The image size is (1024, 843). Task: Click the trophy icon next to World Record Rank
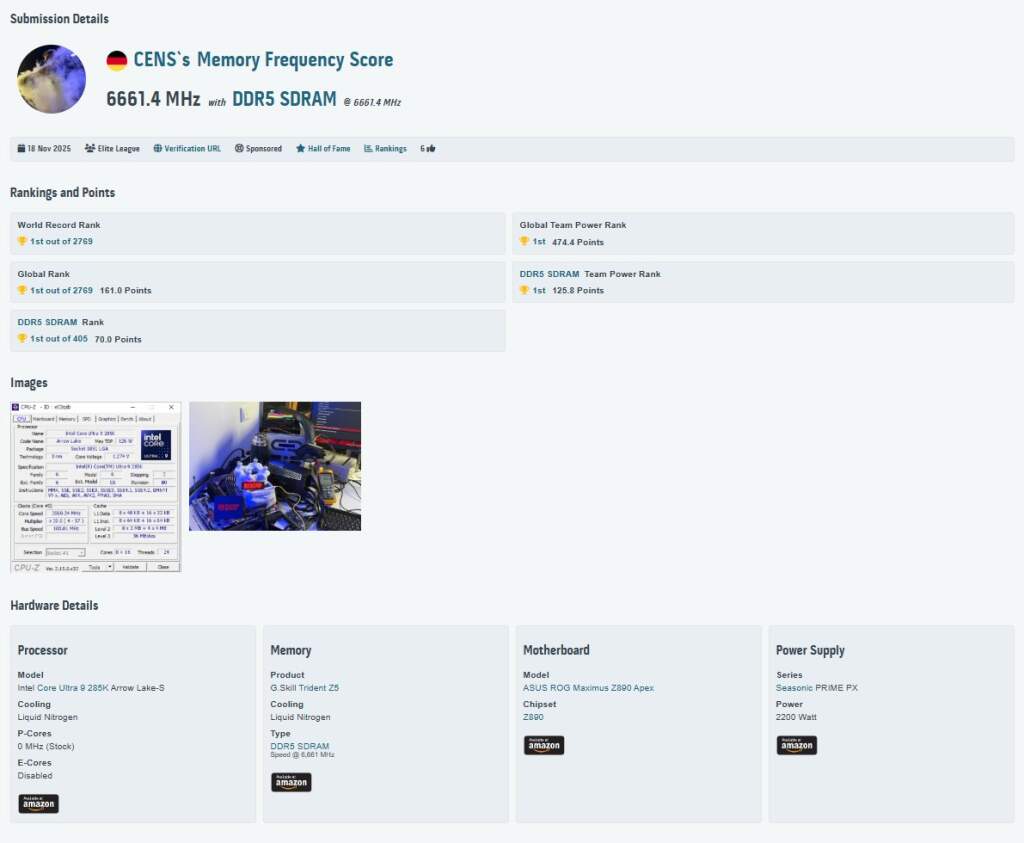(x=21, y=242)
